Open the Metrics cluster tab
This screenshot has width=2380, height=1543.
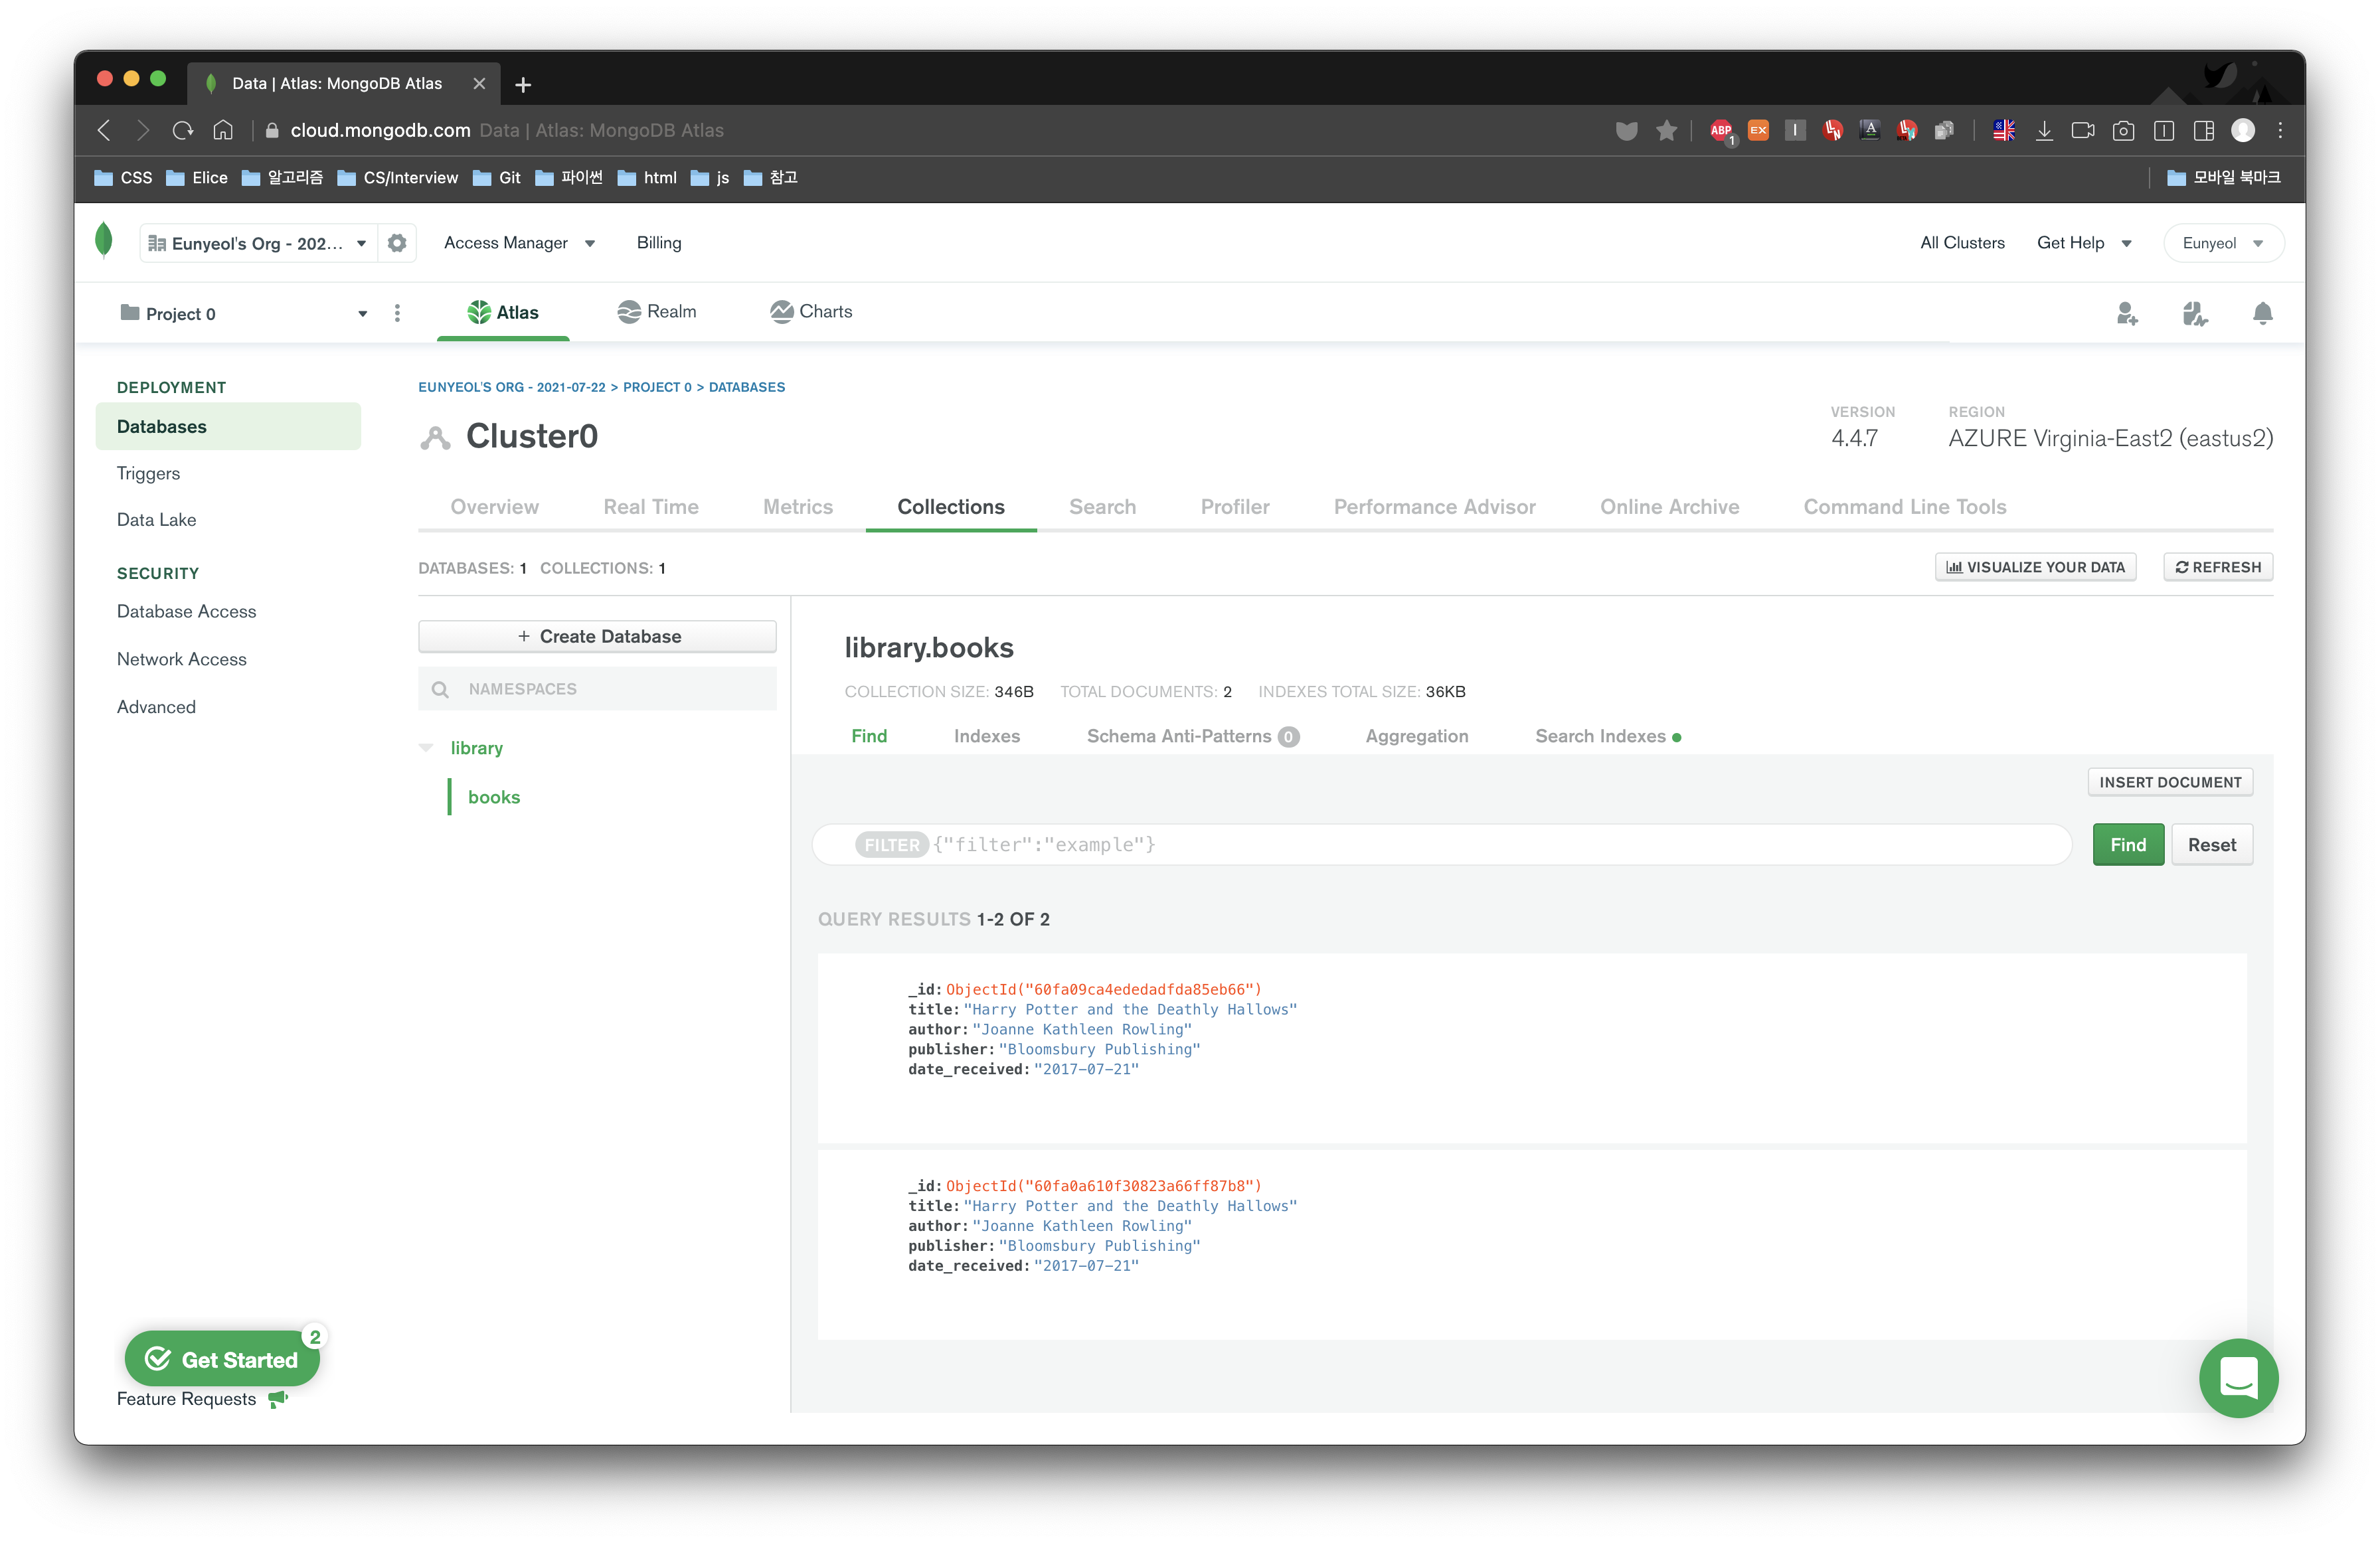[797, 507]
